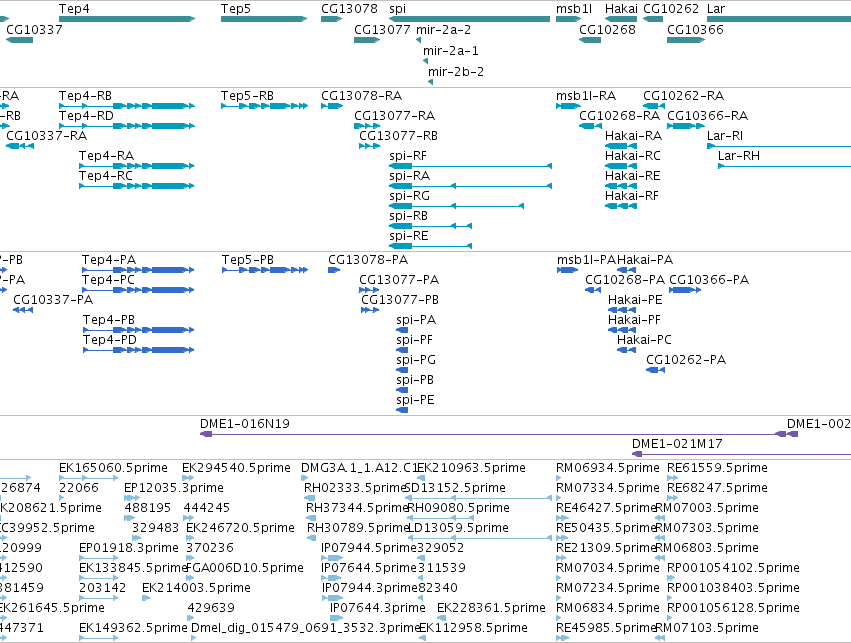Open the Tep5-RB transcript label
The height and width of the screenshot is (643, 851).
pos(247,96)
